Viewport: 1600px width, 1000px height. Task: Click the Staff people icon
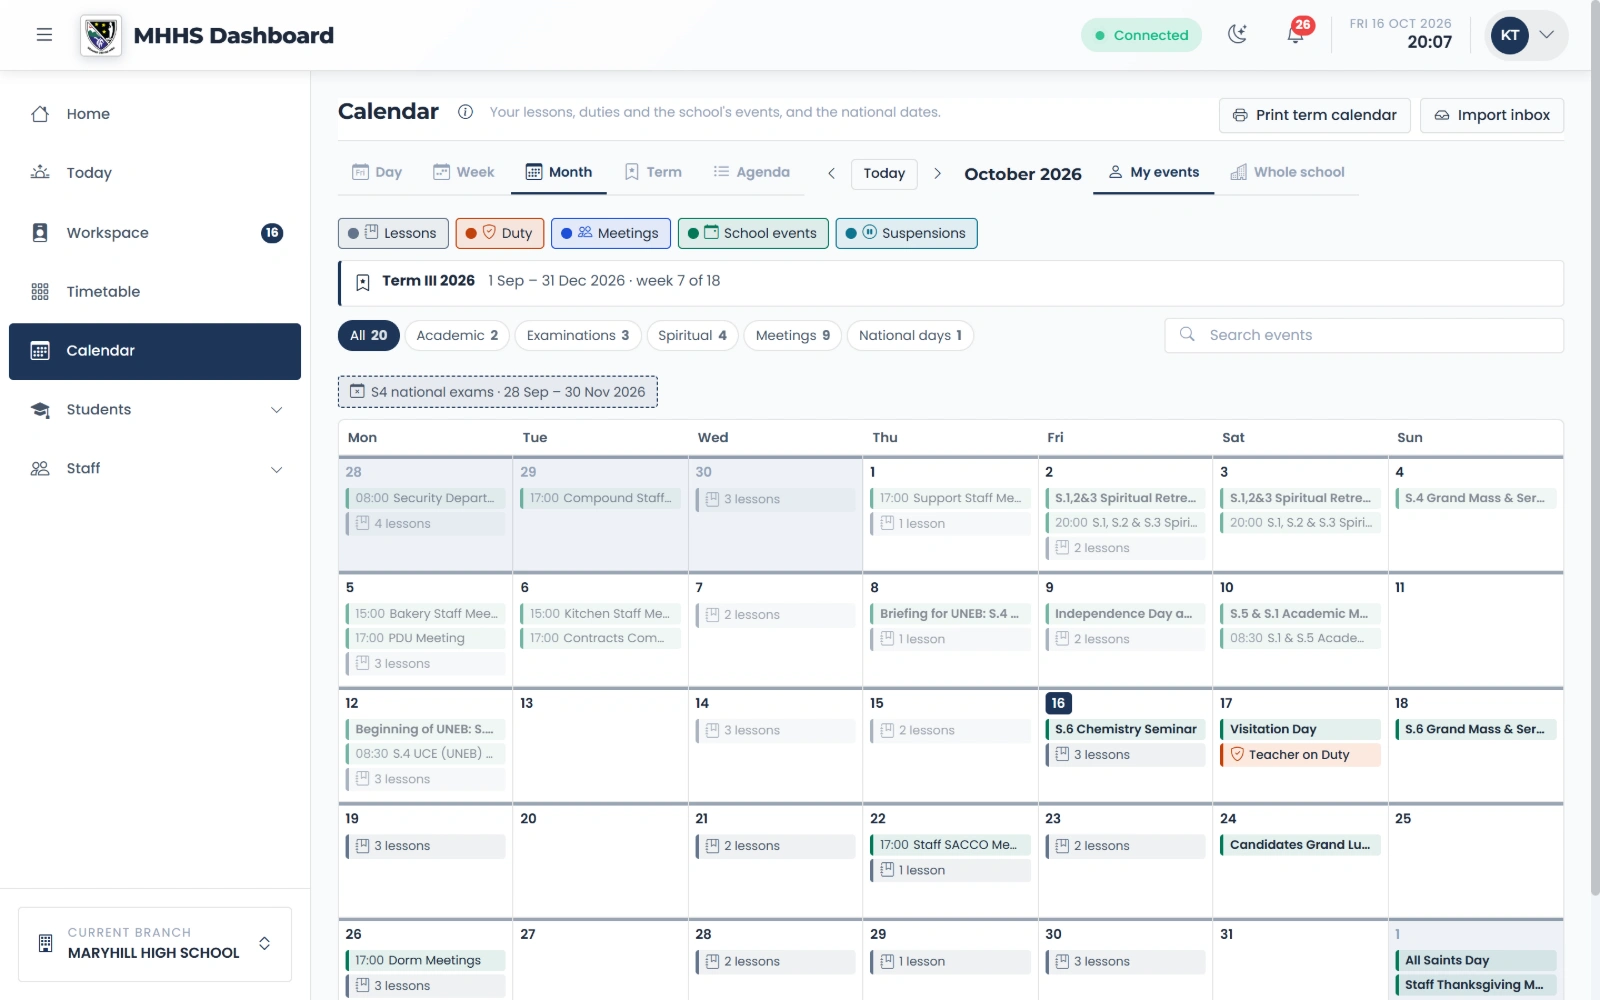pyautogui.click(x=40, y=469)
